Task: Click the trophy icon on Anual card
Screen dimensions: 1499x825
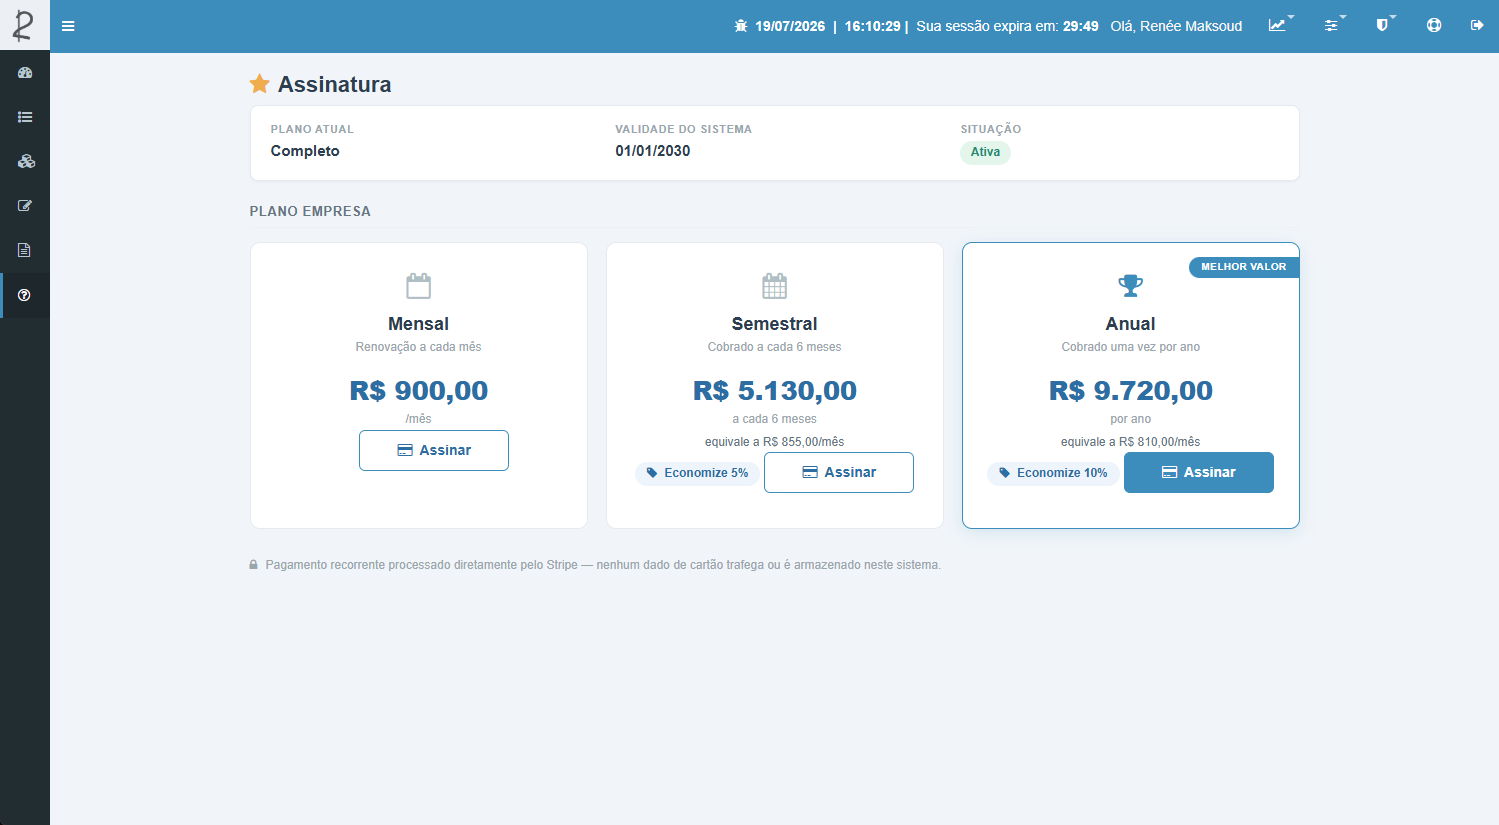Action: 1131,286
